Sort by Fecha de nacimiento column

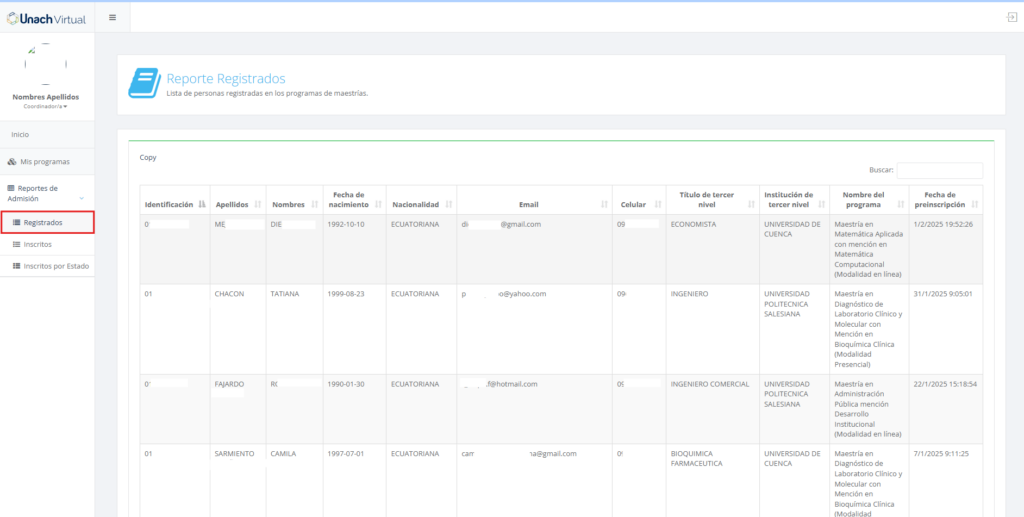(x=350, y=199)
